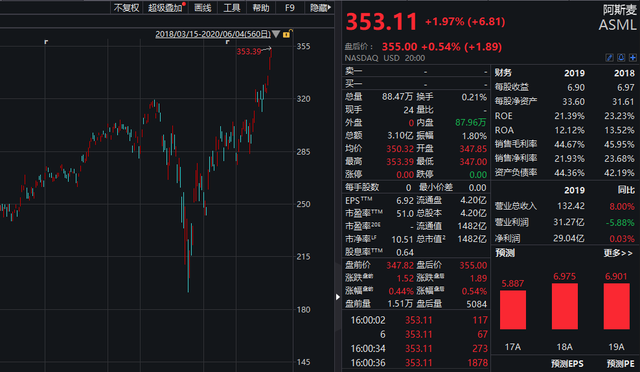Click the F9 button

pyautogui.click(x=290, y=8)
